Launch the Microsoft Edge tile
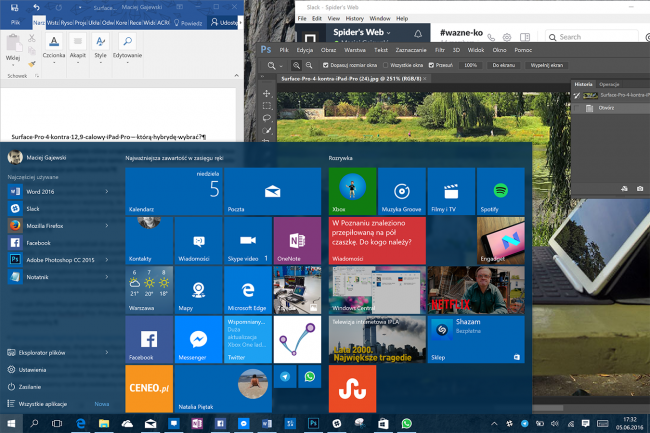This screenshot has height=433, width=650. [248, 290]
